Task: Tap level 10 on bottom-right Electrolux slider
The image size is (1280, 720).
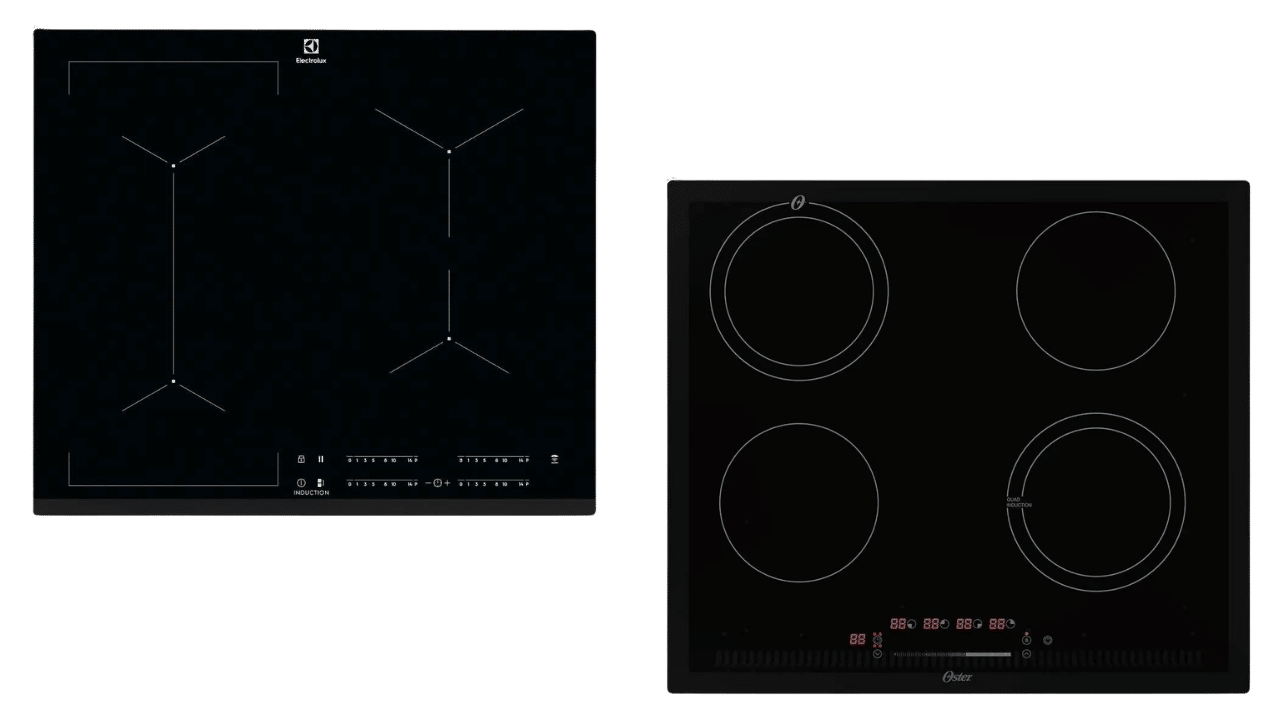Action: click(x=505, y=484)
